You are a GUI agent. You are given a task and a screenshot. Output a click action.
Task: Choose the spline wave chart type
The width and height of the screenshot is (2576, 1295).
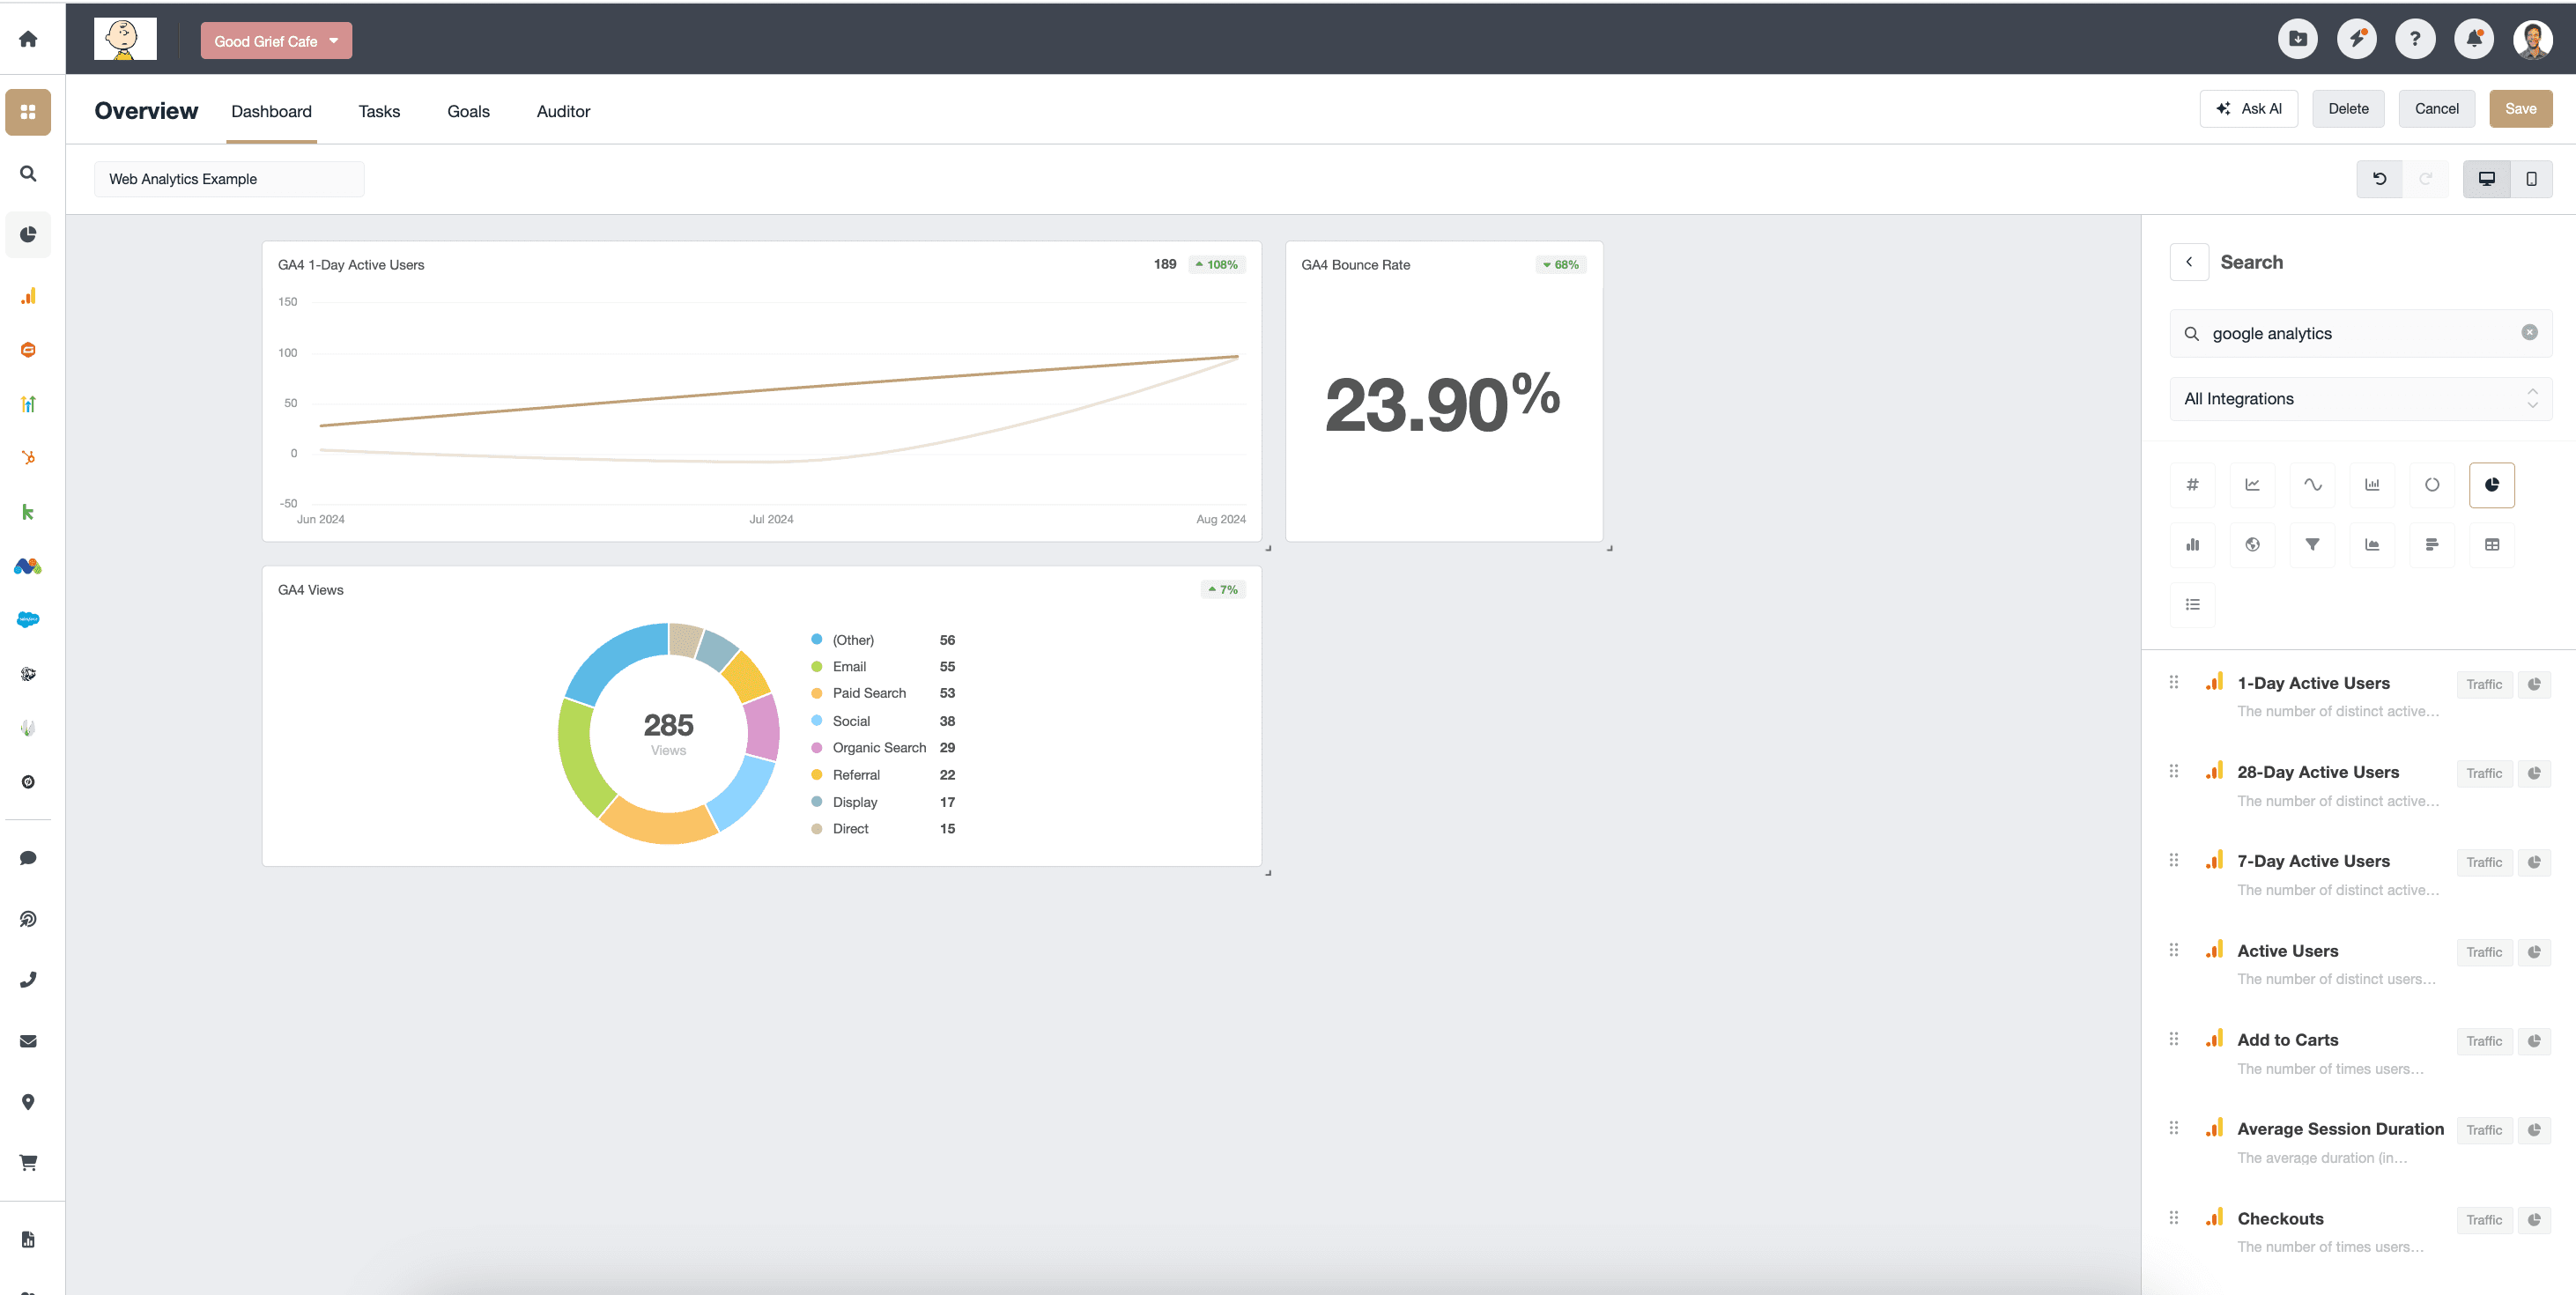(2312, 485)
